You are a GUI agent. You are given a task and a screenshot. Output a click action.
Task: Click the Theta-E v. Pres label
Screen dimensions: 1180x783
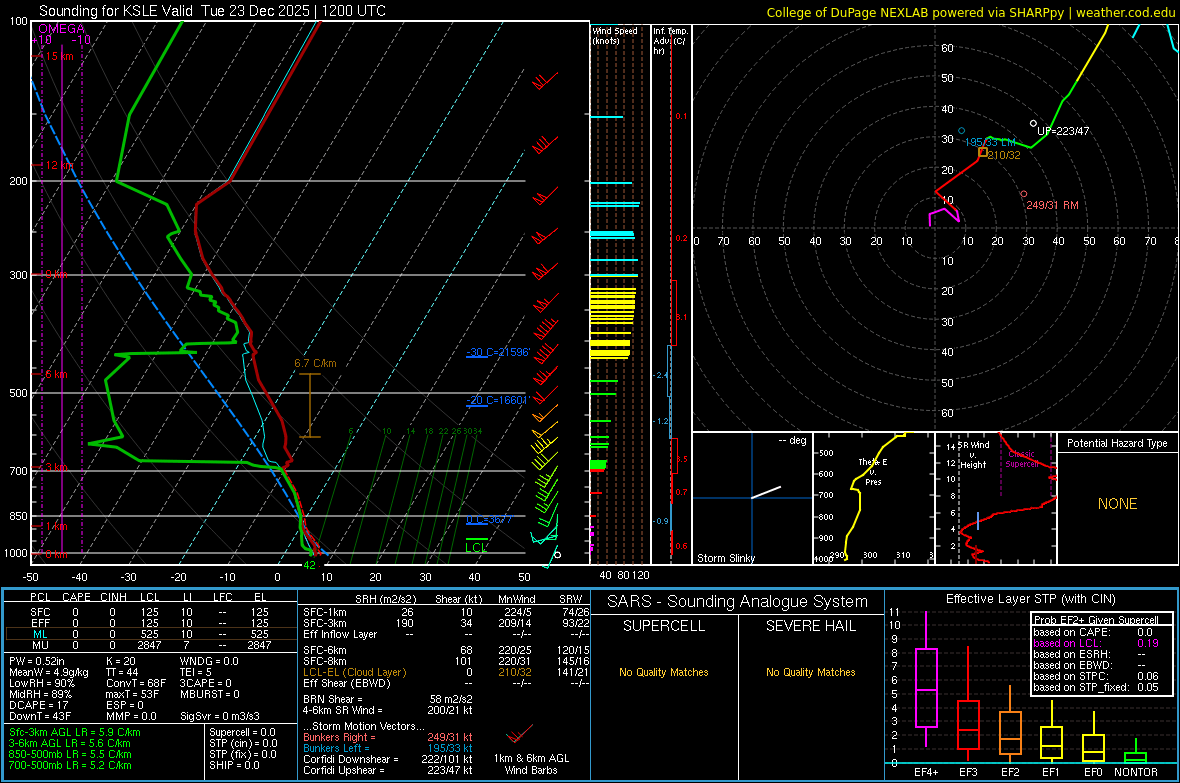click(873, 472)
